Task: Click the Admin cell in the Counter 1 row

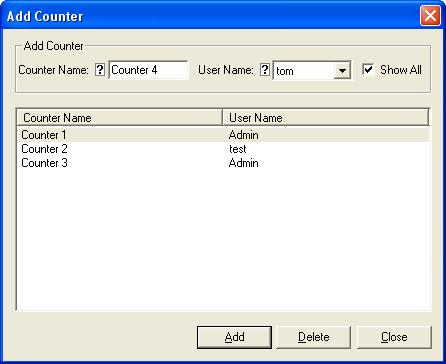Action: click(x=244, y=135)
